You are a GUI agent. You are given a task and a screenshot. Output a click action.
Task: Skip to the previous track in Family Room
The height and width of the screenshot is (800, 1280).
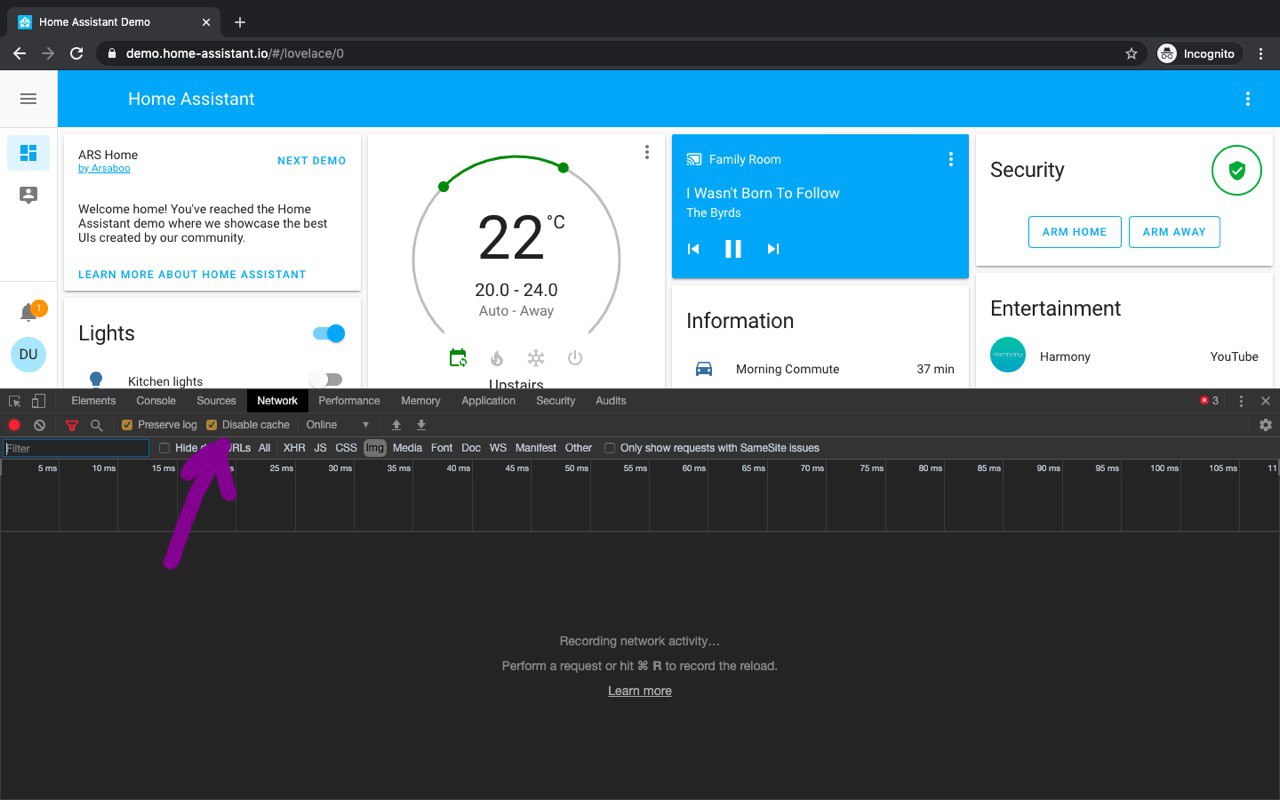pyautogui.click(x=693, y=249)
